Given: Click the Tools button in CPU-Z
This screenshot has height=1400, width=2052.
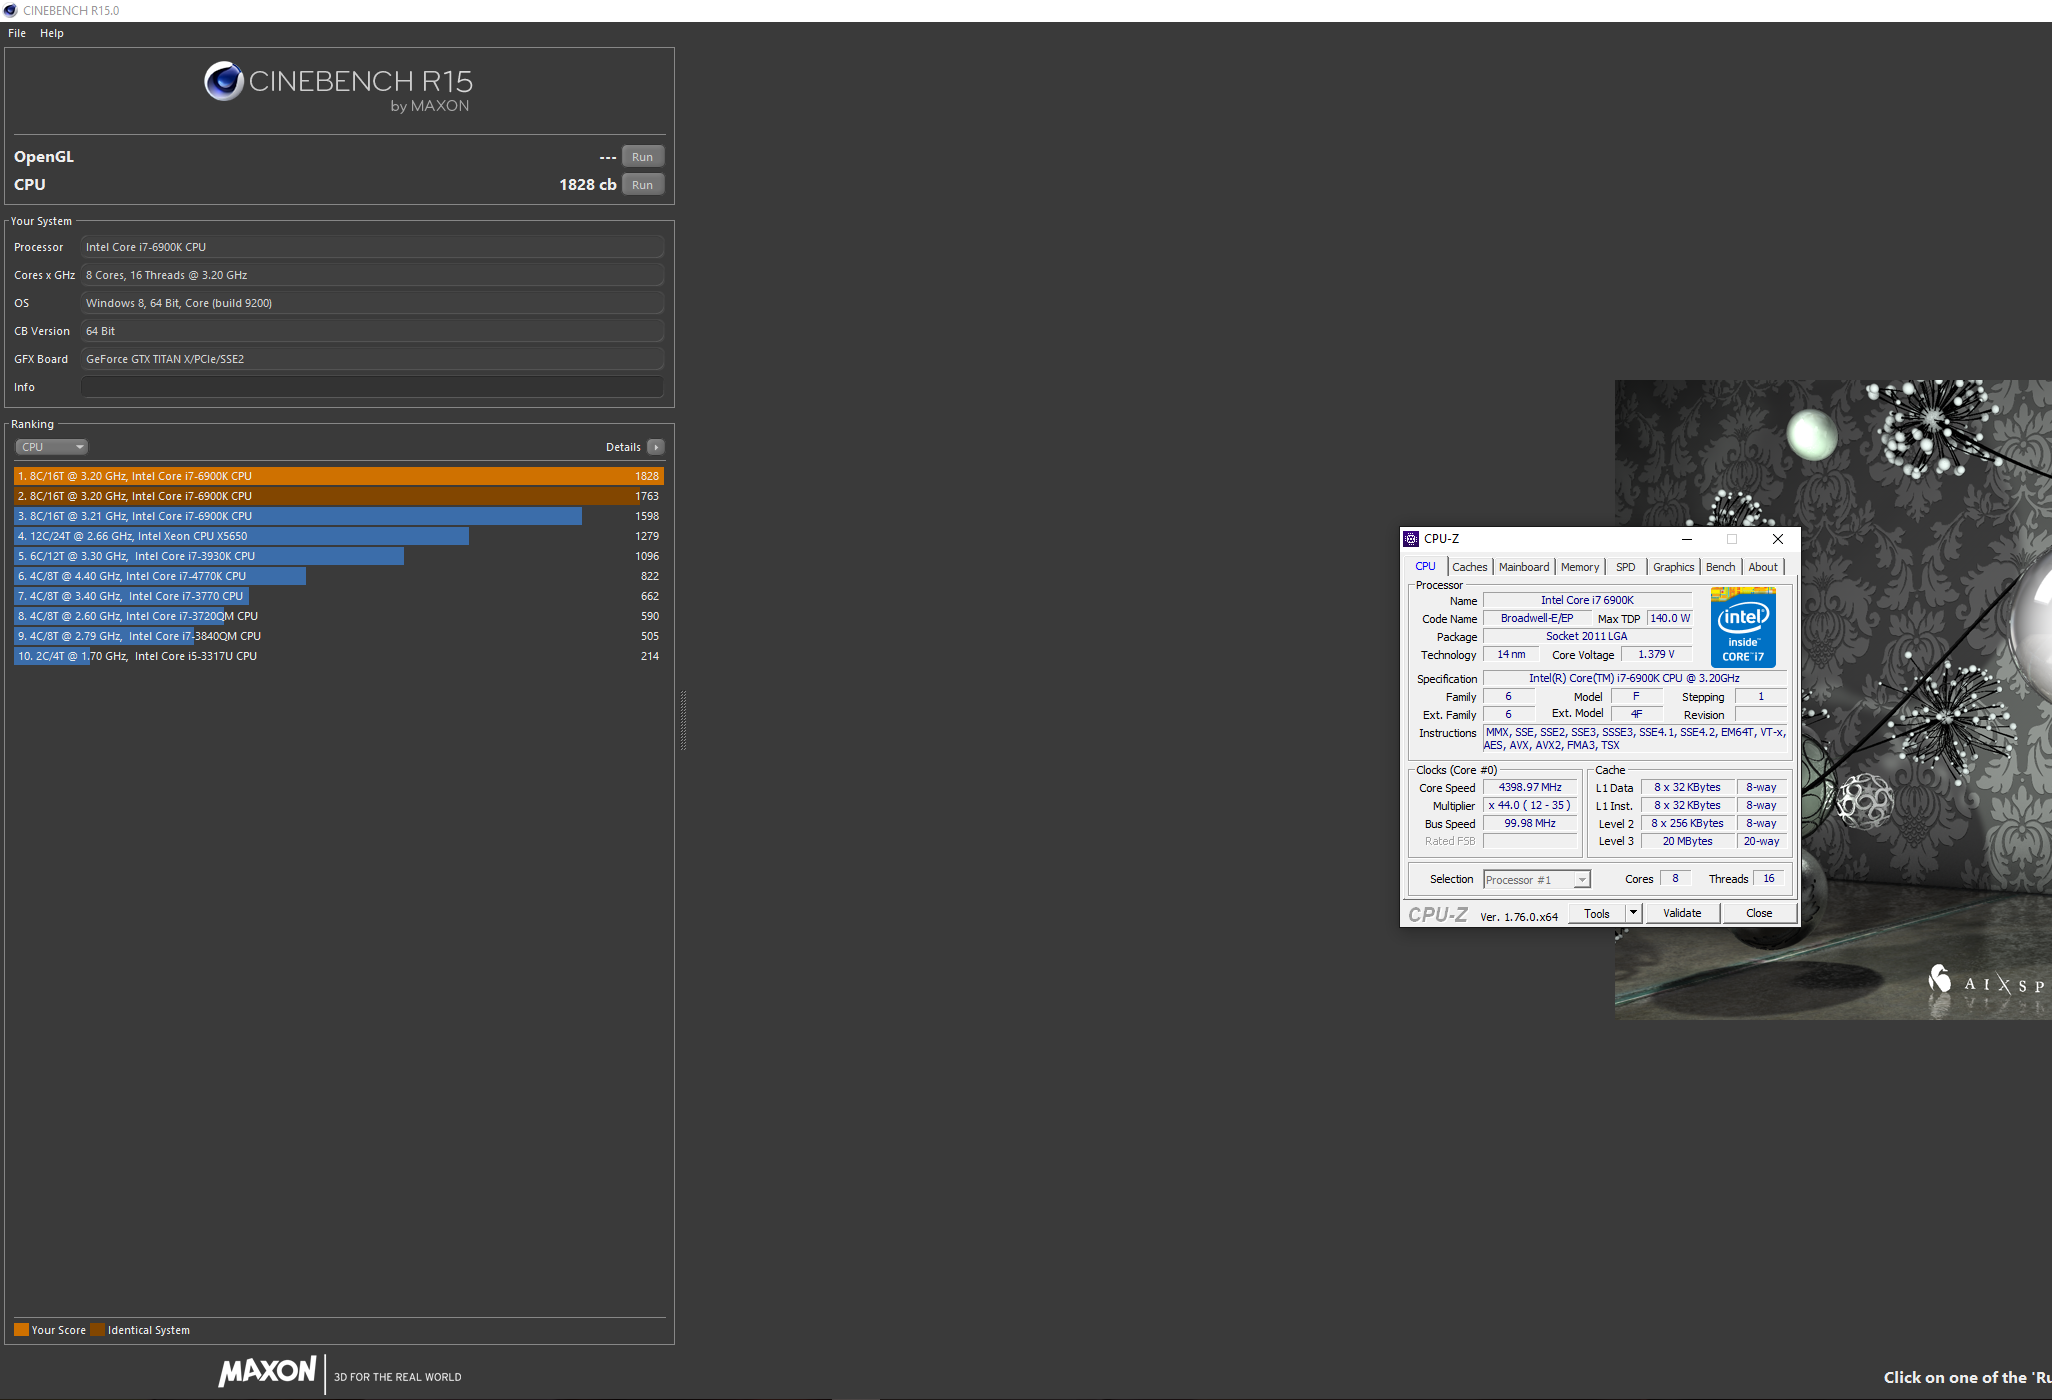Looking at the screenshot, I should pos(1597,914).
